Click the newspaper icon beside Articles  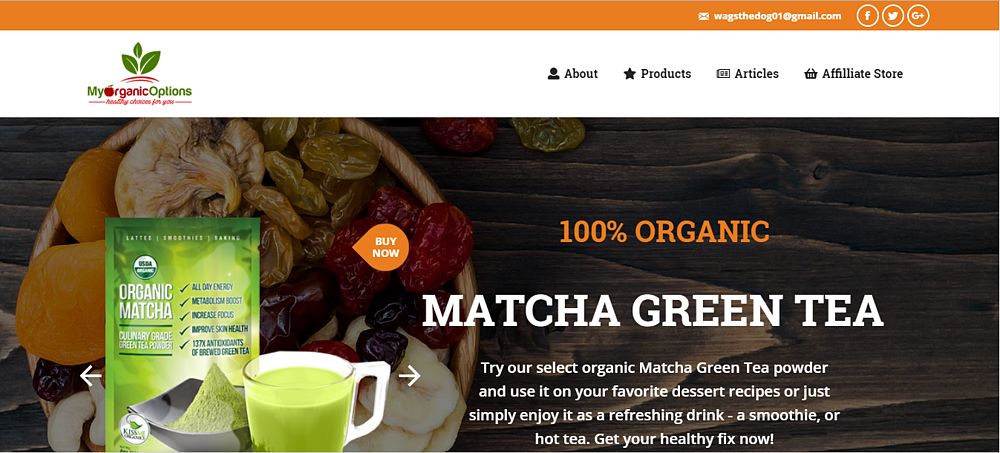(723, 73)
